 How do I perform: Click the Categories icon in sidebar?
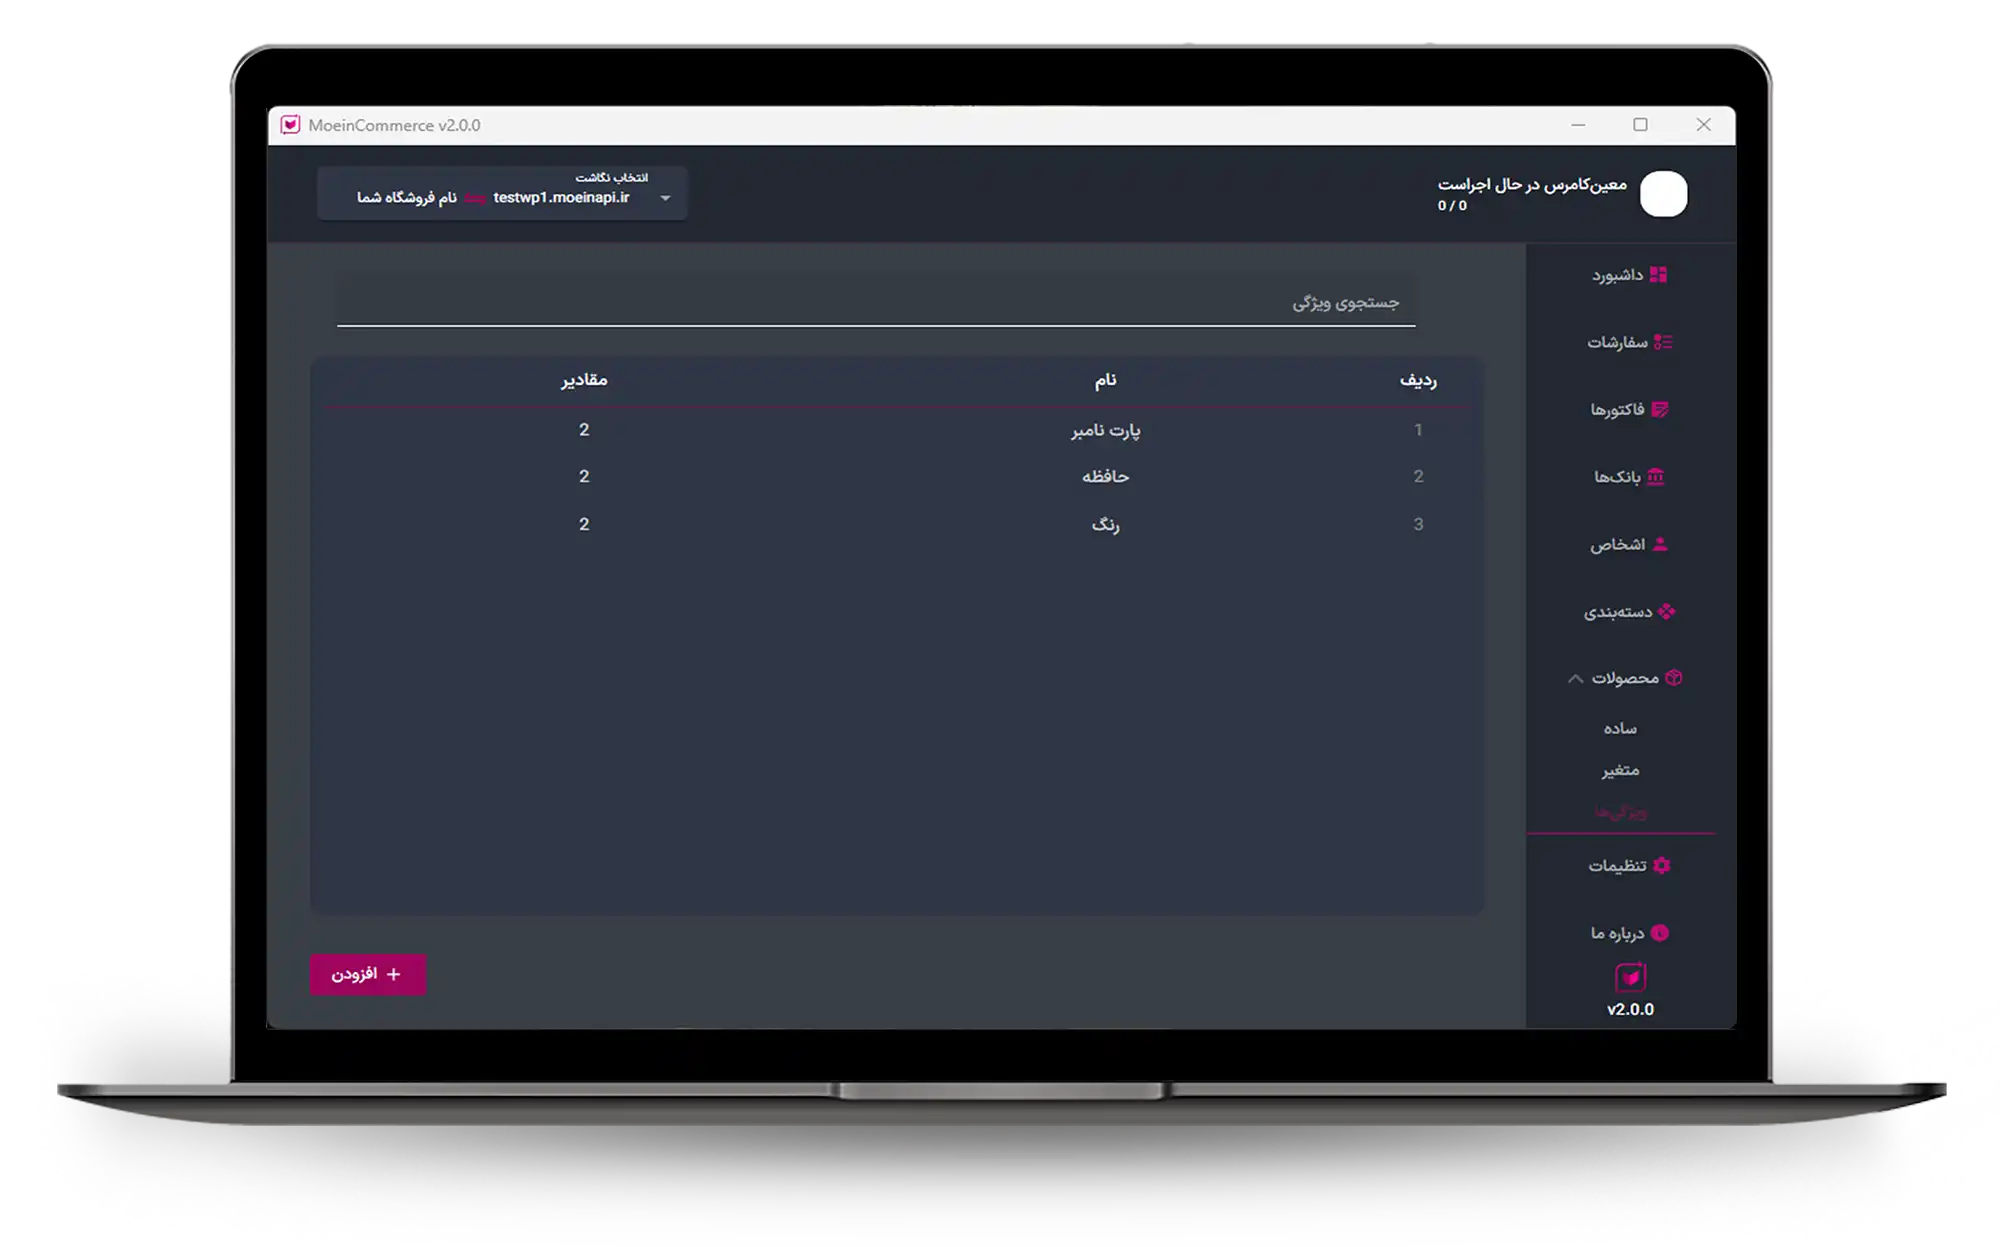click(1666, 611)
